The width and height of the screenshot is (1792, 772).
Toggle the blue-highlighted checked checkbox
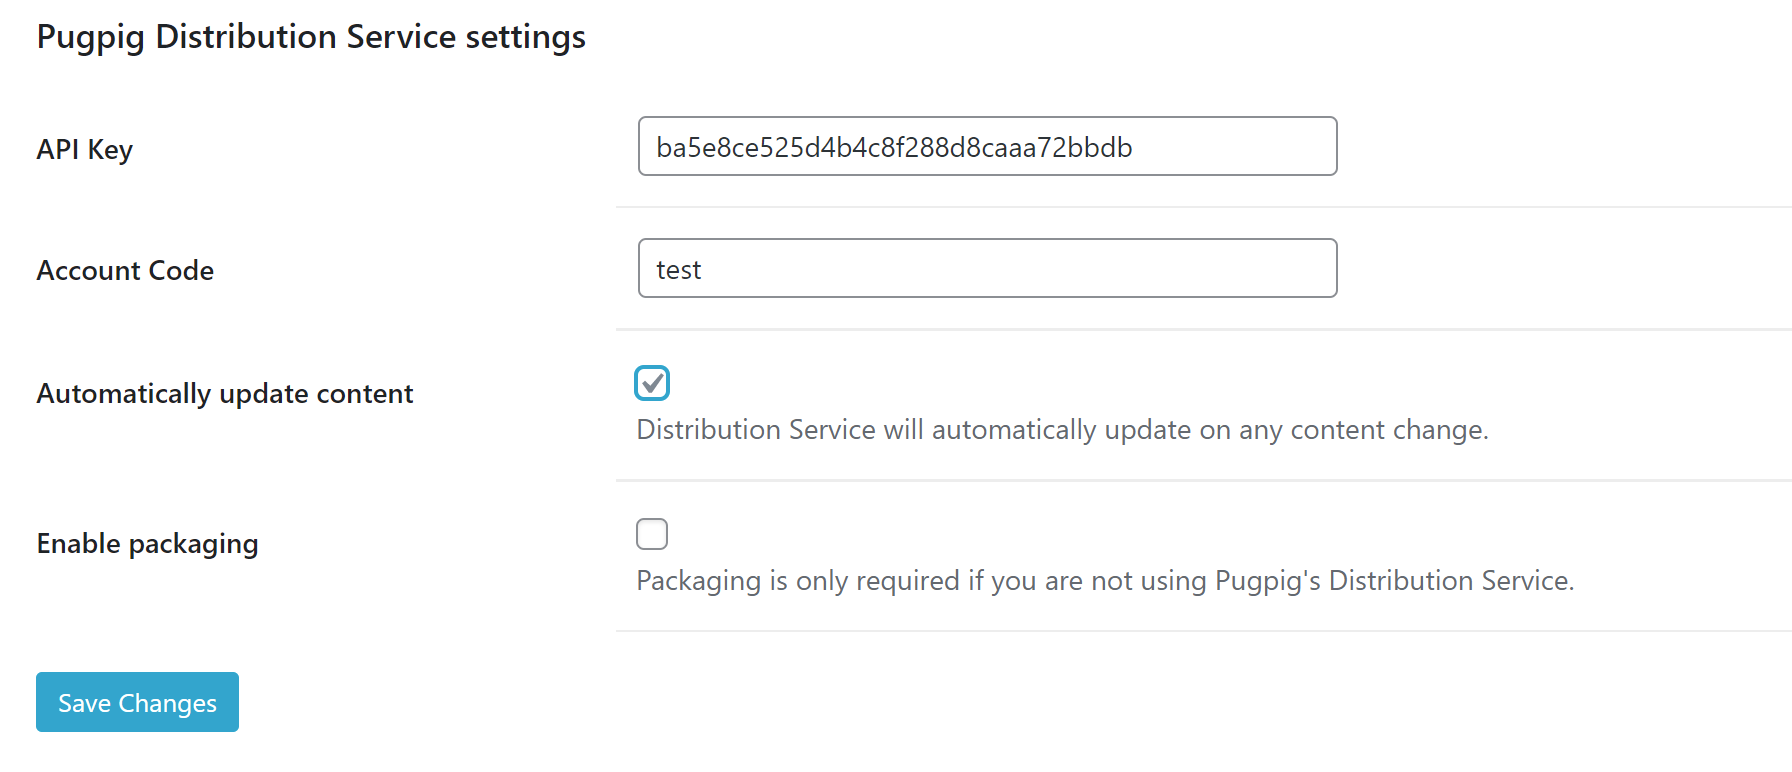[x=652, y=383]
